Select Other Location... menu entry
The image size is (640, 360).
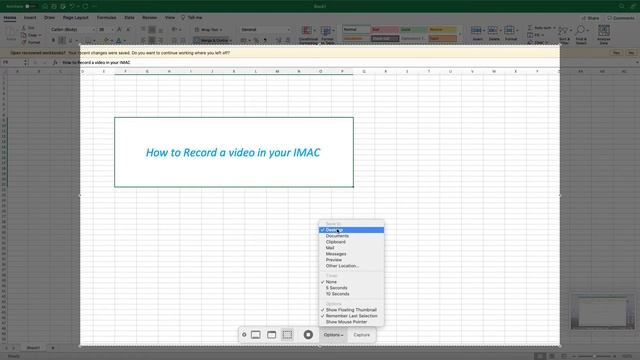coord(351,266)
